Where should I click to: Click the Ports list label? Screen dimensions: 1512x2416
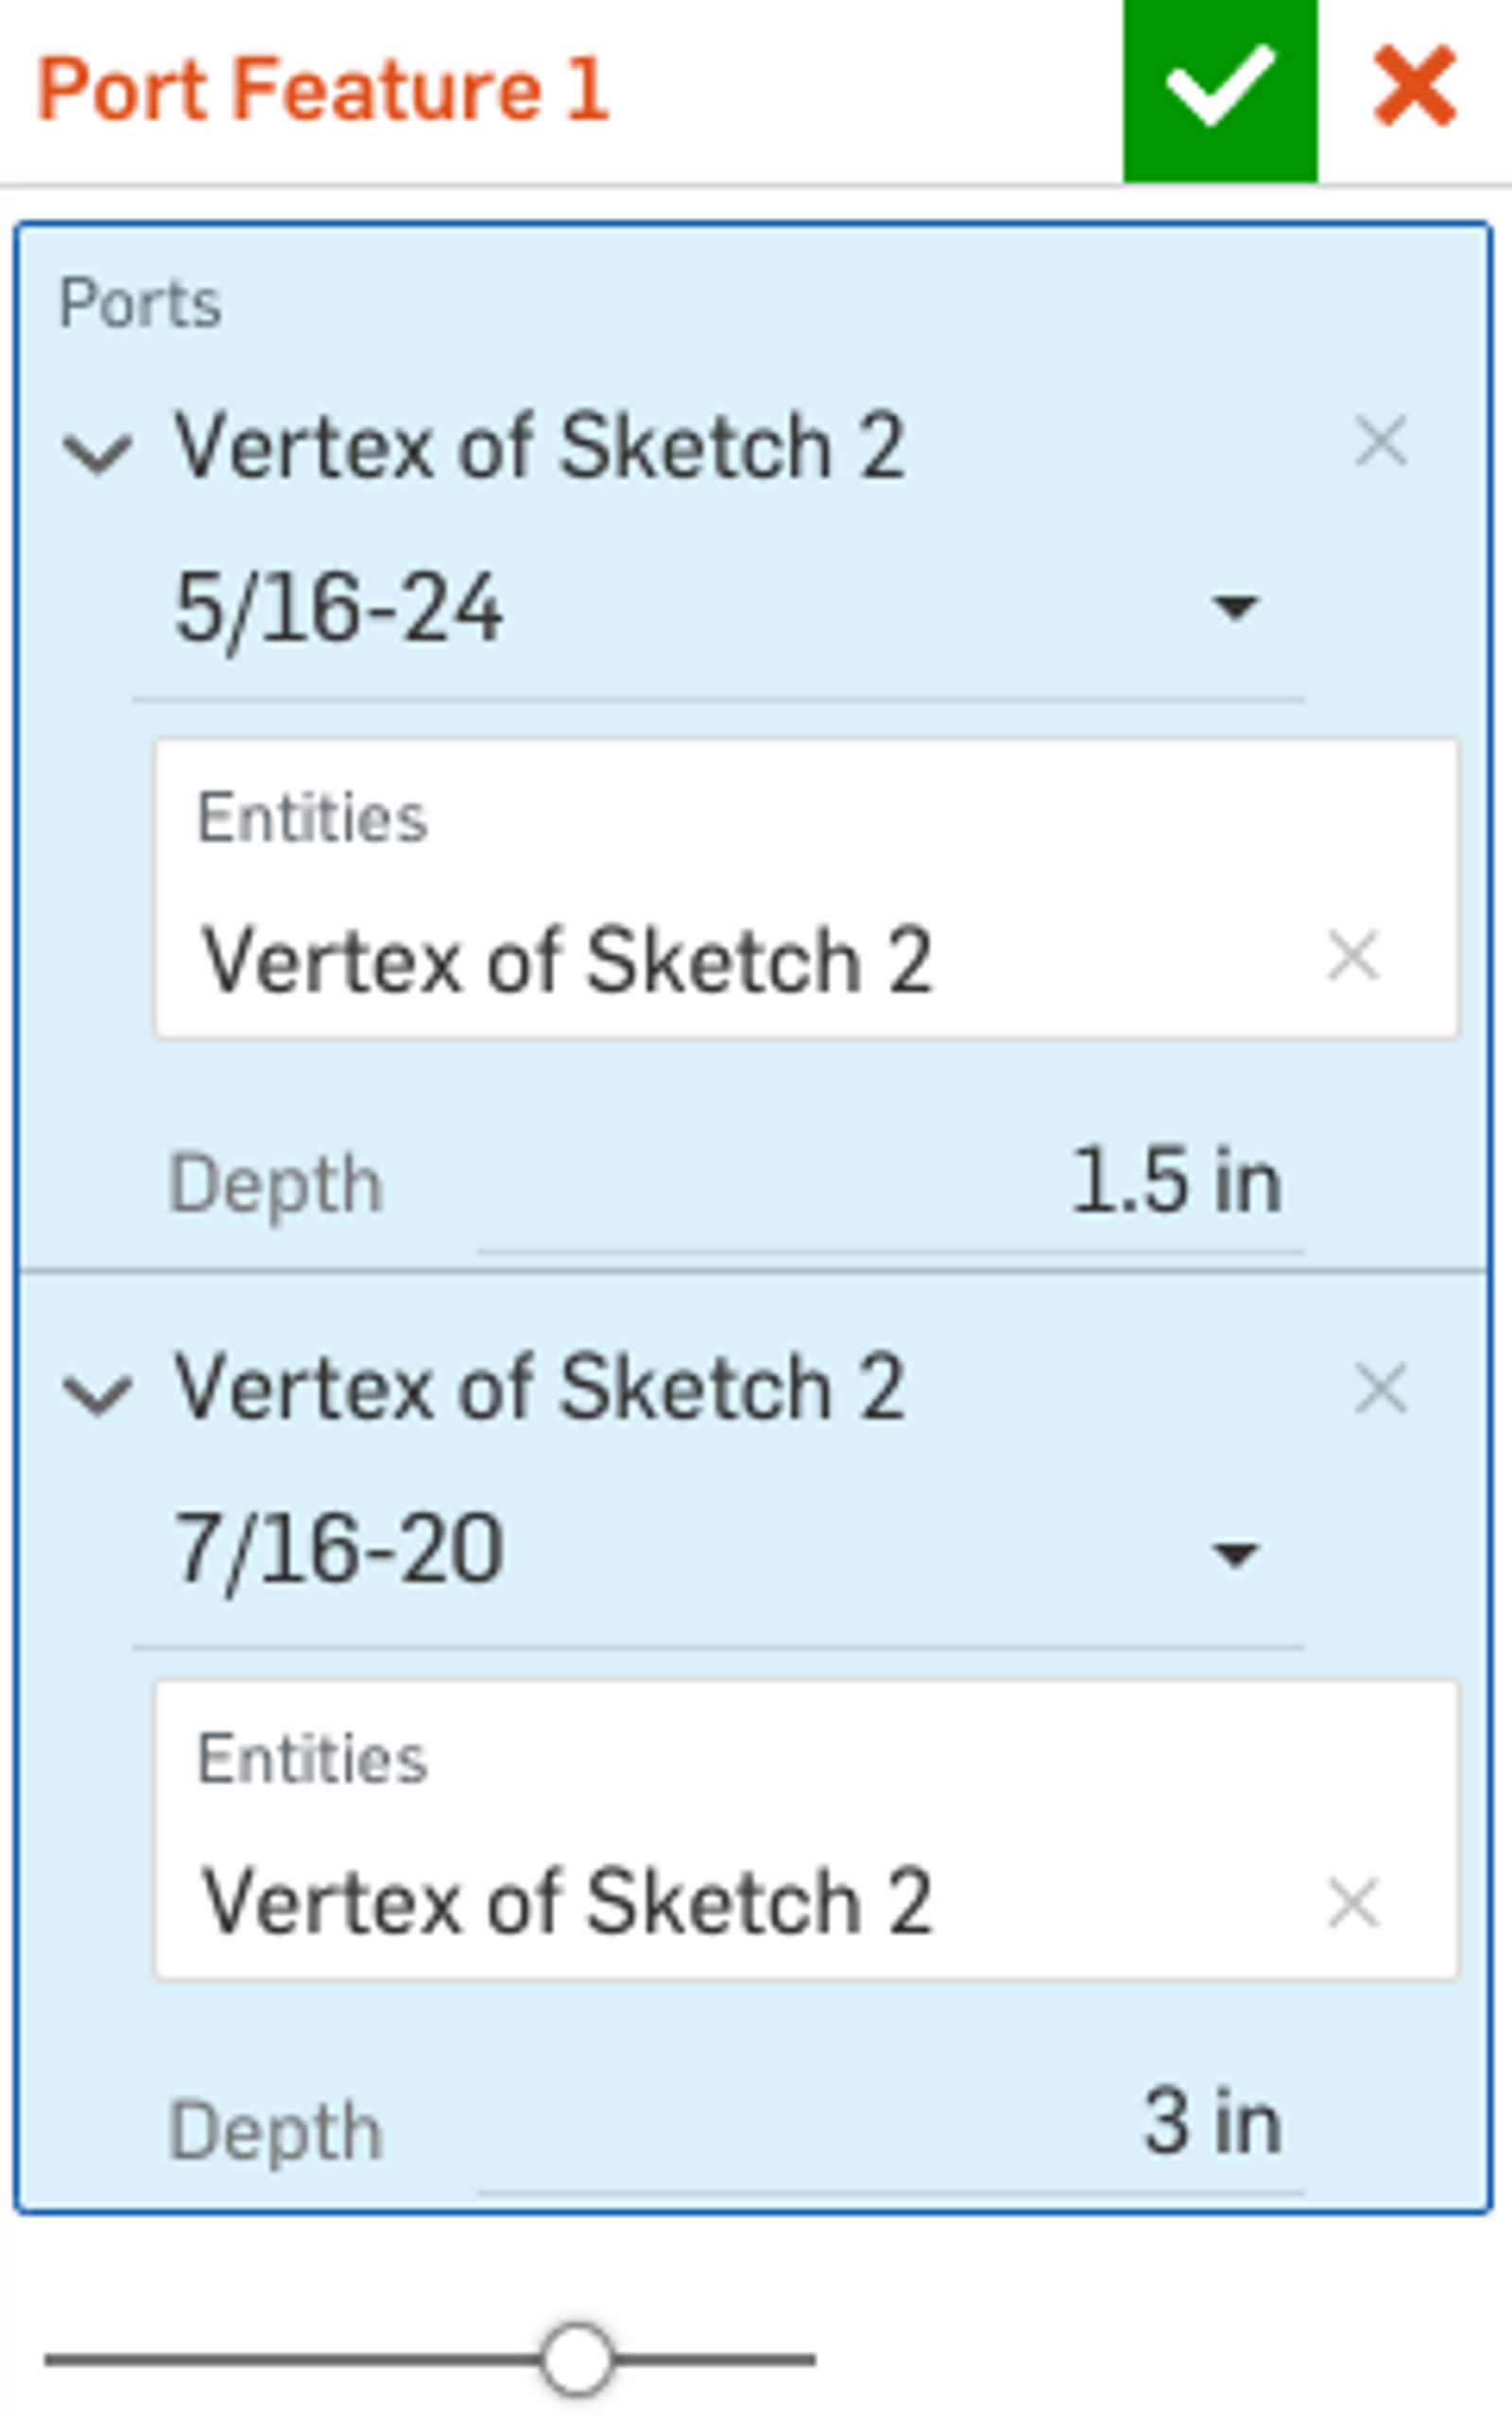pyautogui.click(x=140, y=303)
